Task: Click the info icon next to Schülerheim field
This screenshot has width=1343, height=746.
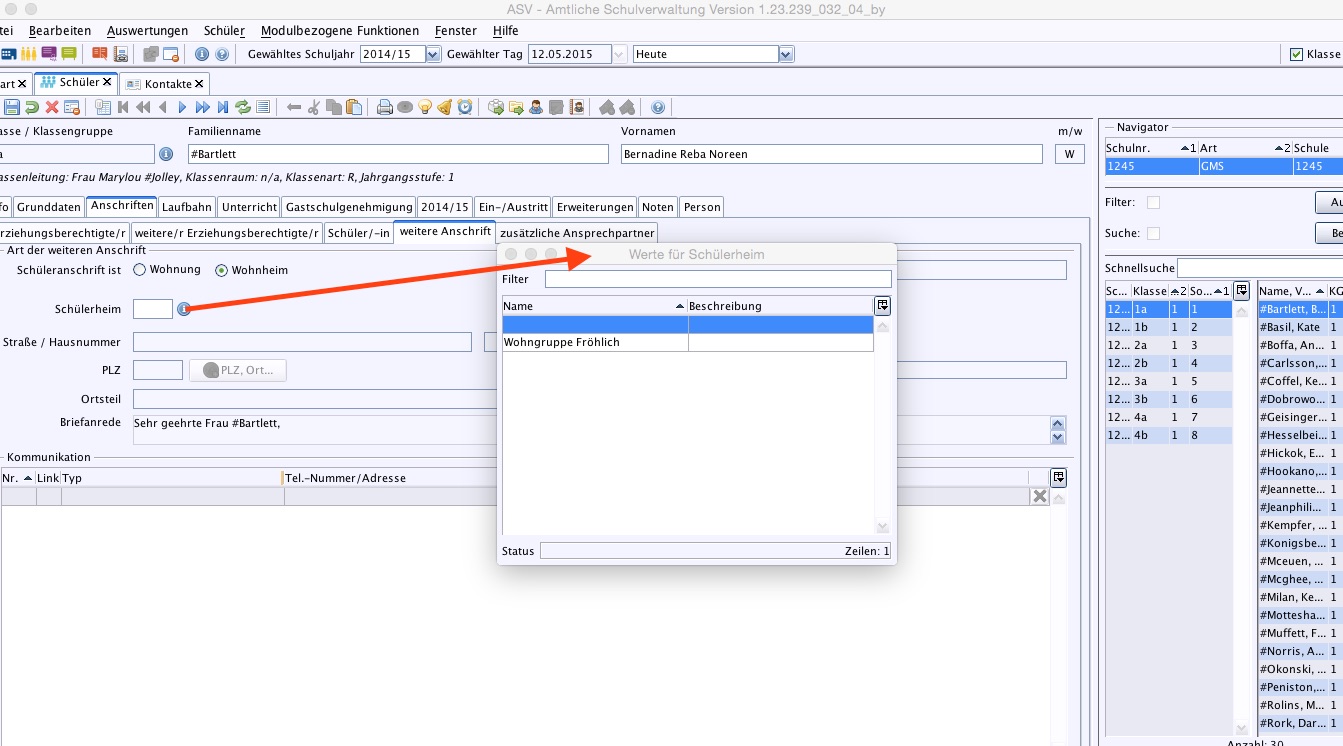Action: (184, 309)
